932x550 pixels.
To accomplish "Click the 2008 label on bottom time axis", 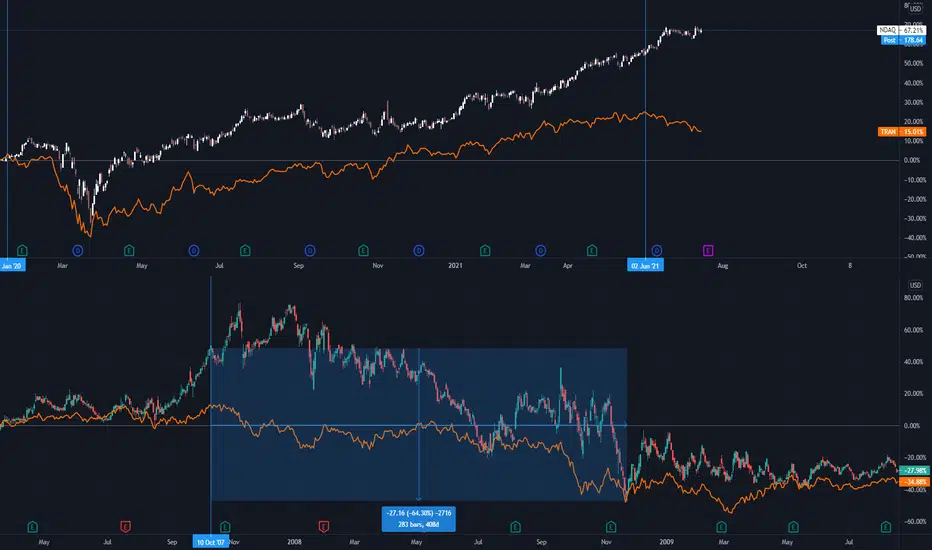I will [x=294, y=542].
